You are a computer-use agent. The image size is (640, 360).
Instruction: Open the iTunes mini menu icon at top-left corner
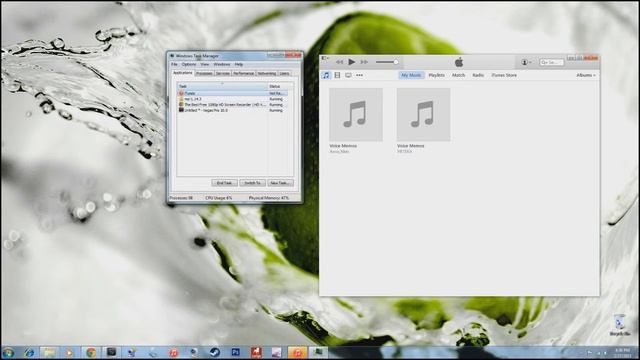click(x=325, y=58)
